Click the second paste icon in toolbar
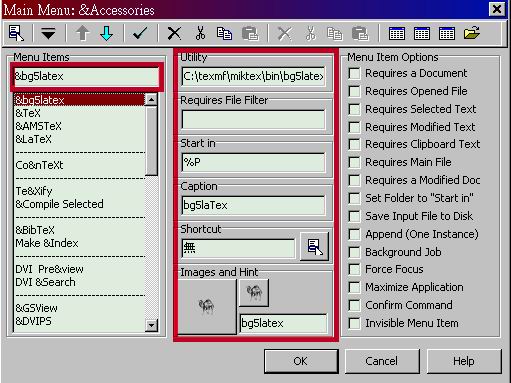The height and width of the screenshot is (383, 511). click(x=360, y=33)
